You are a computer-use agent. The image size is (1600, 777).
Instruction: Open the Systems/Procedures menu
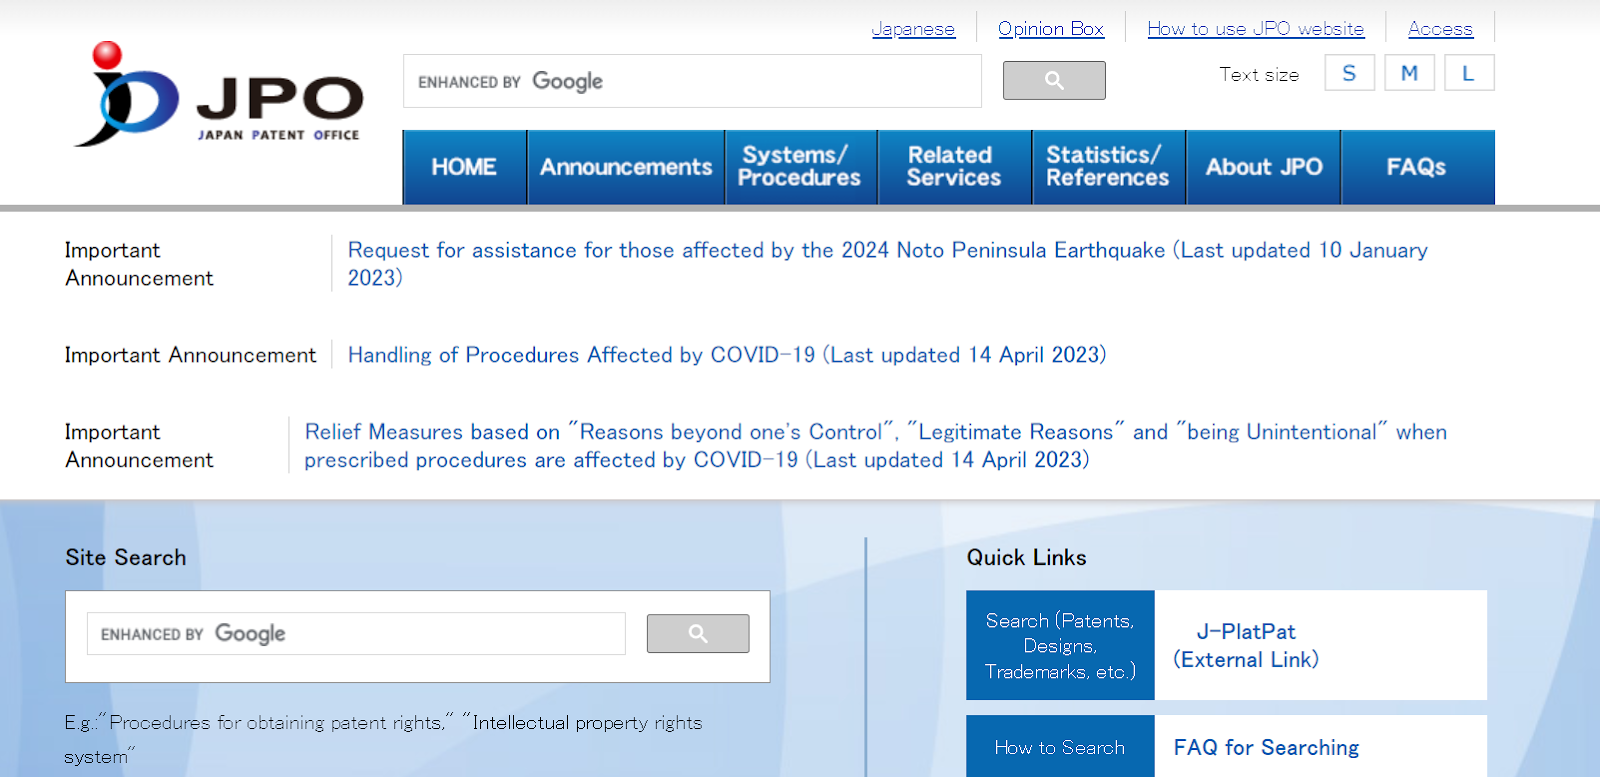[x=800, y=167]
